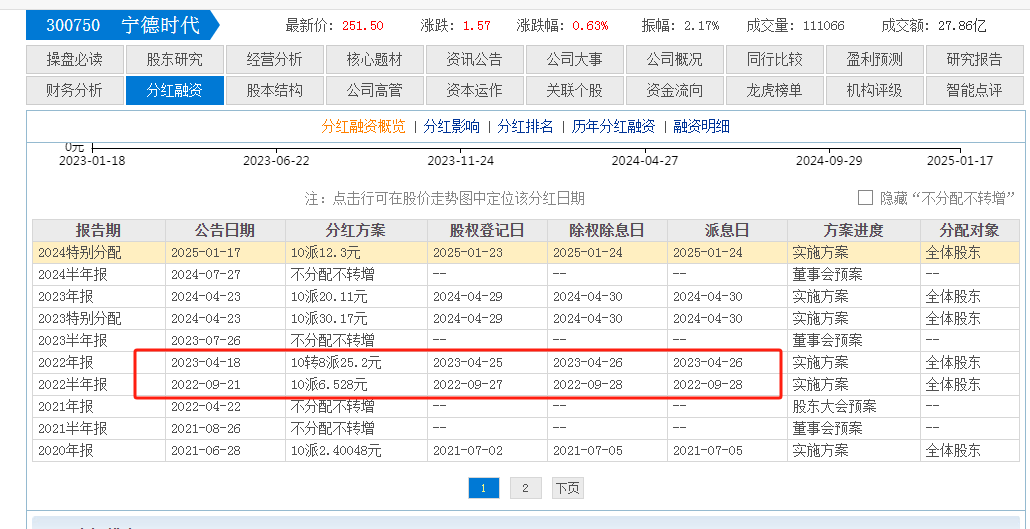The width and height of the screenshot is (1030, 529).
Task: Select the 2021年报 row
Action: 526,407
